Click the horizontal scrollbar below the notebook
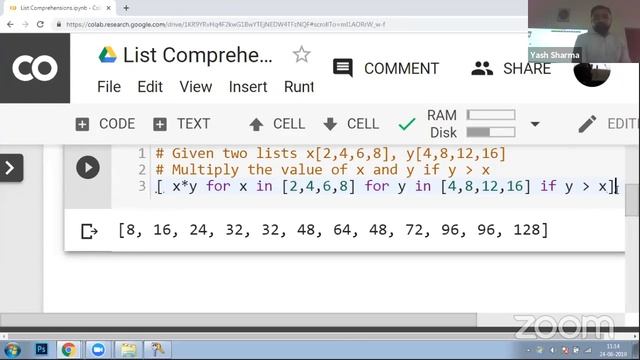The height and width of the screenshot is (360, 640). click(238, 320)
